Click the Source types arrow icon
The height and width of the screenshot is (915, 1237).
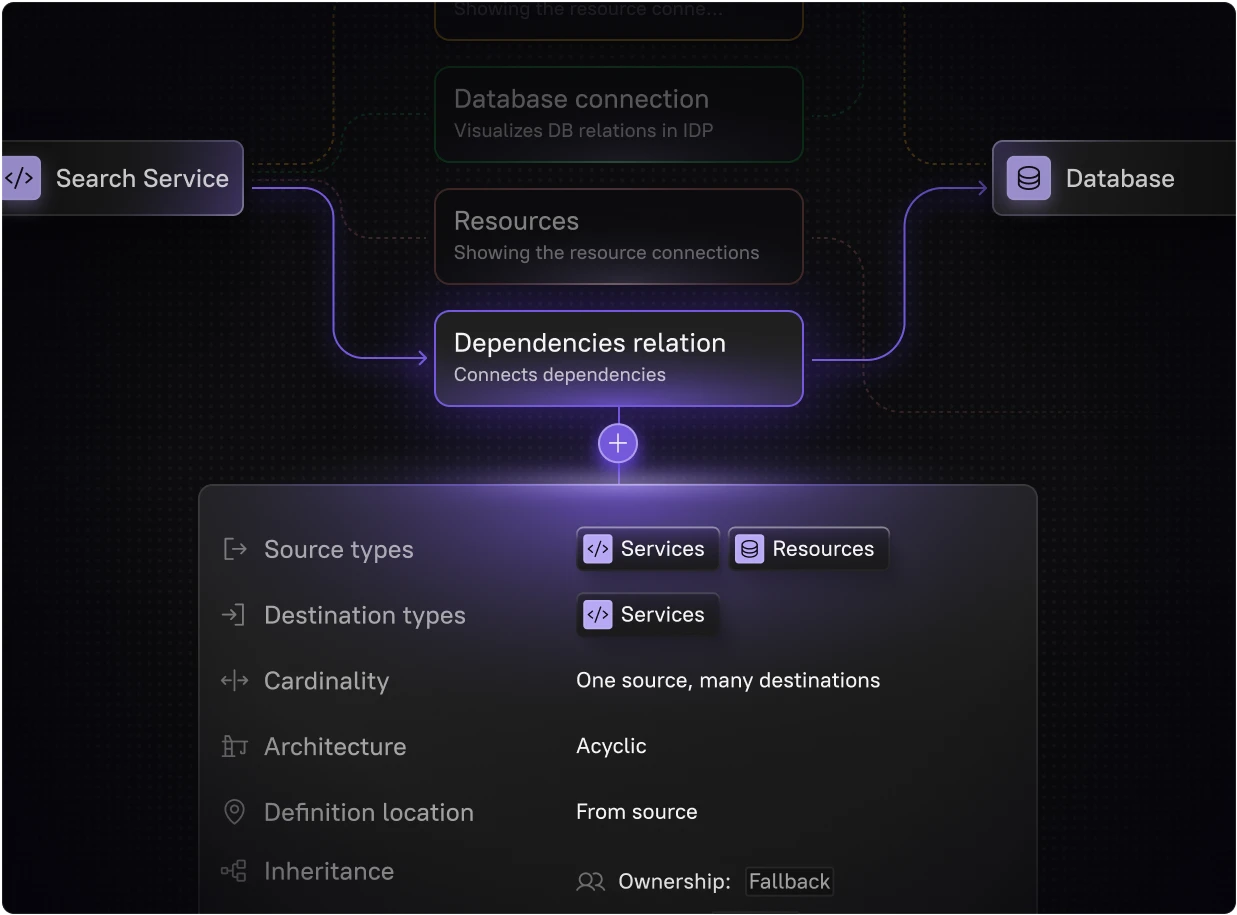click(234, 549)
